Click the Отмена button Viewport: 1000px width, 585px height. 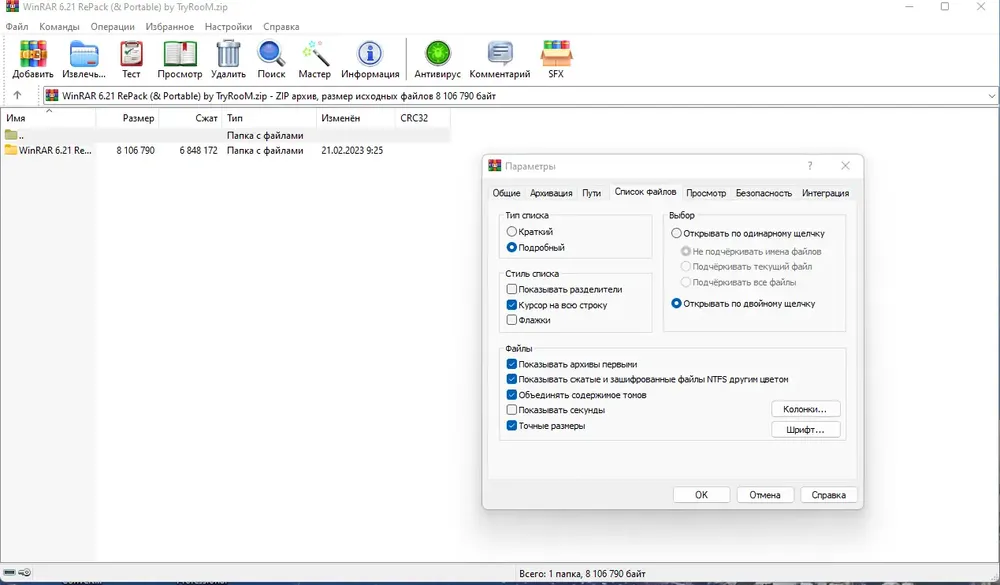point(765,494)
